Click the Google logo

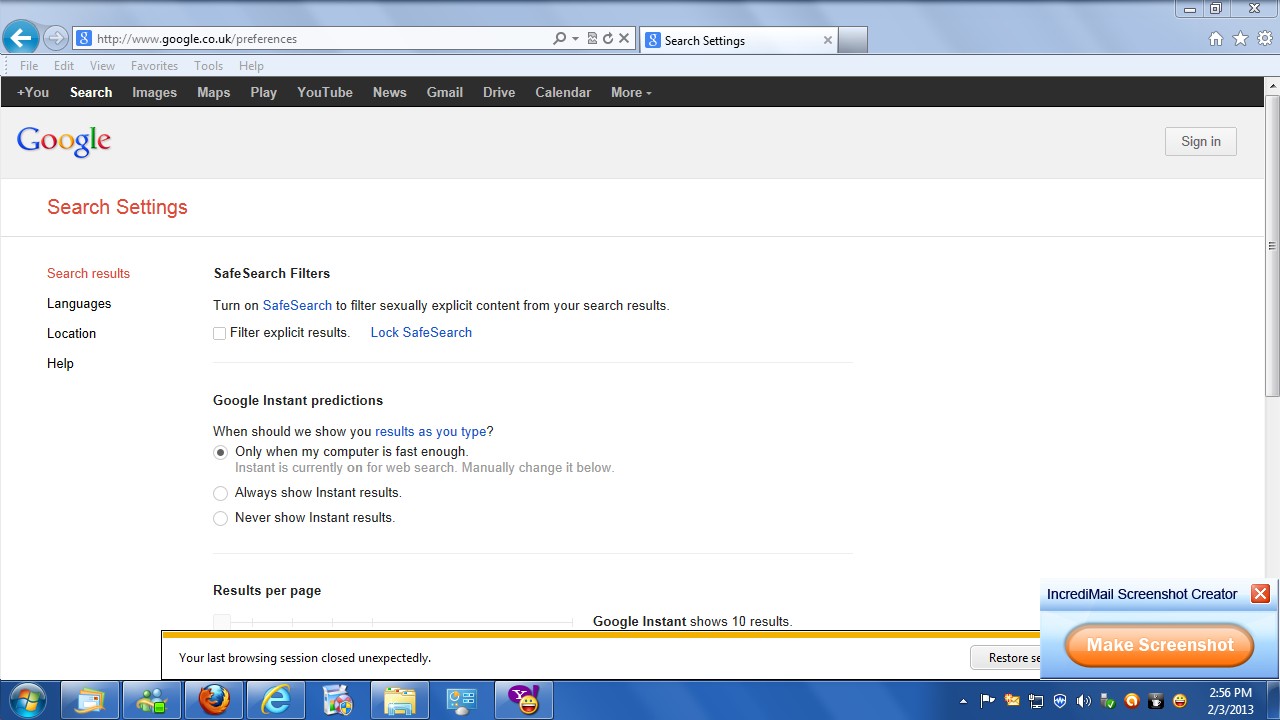point(64,141)
